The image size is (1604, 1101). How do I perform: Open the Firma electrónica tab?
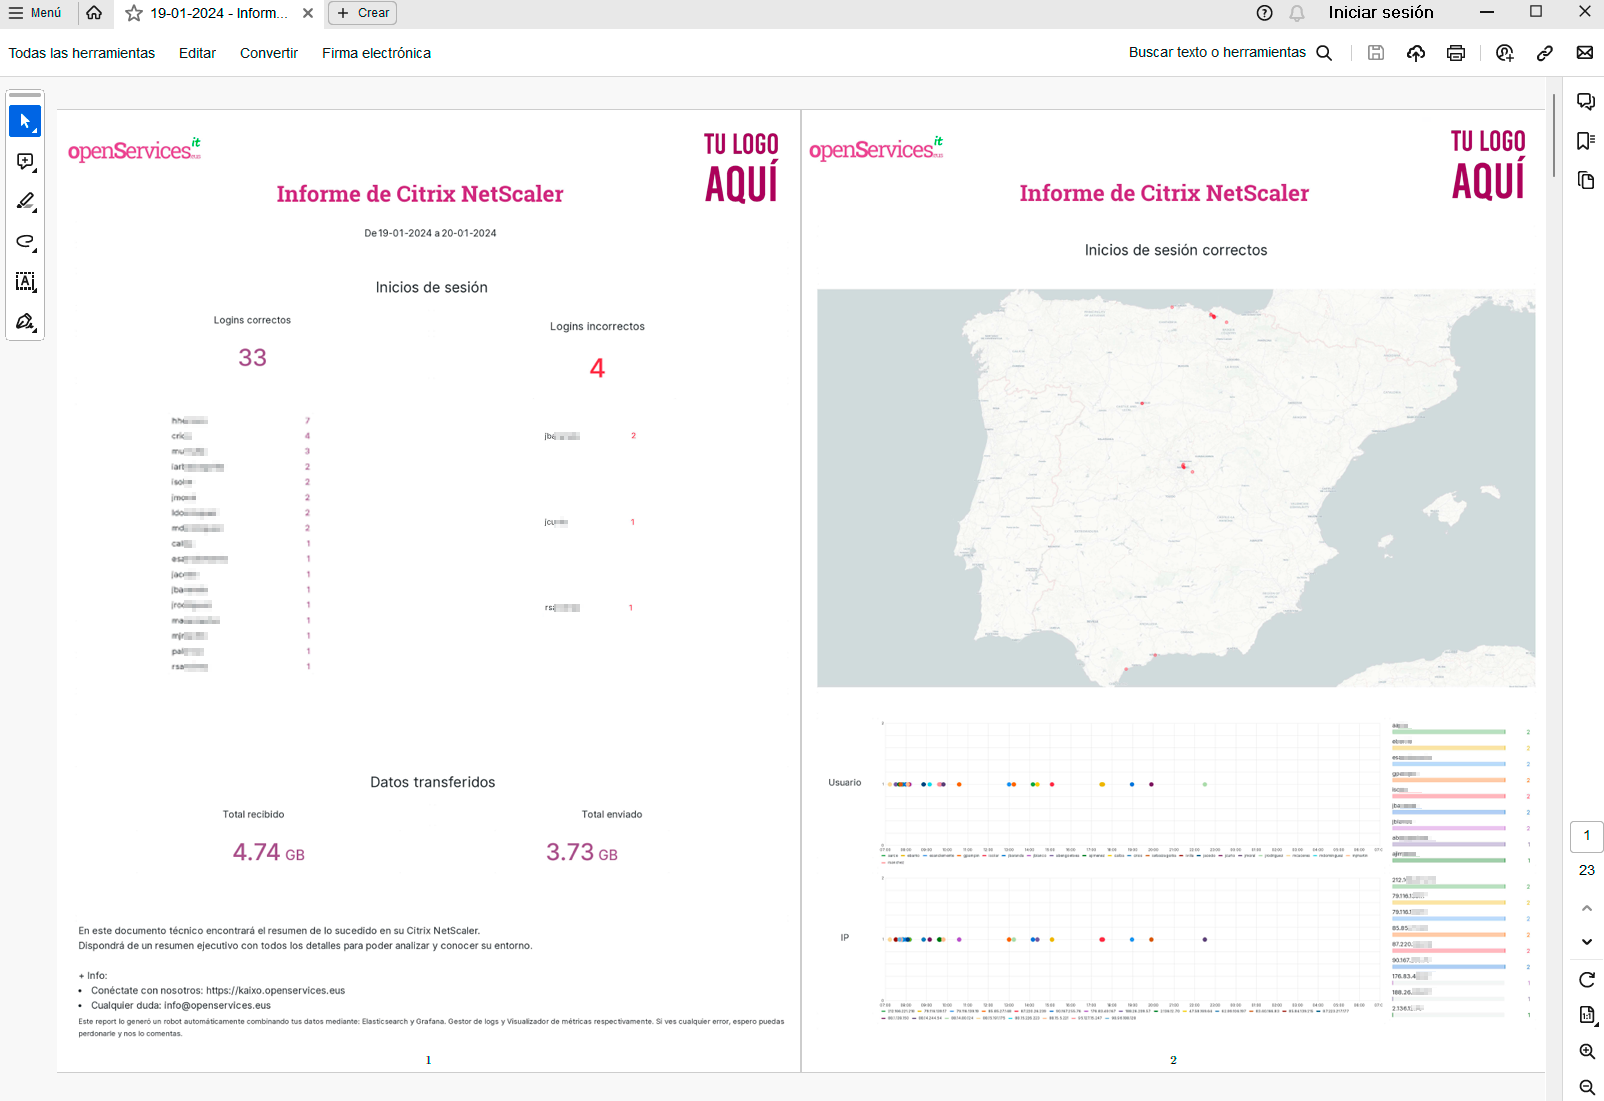point(376,53)
